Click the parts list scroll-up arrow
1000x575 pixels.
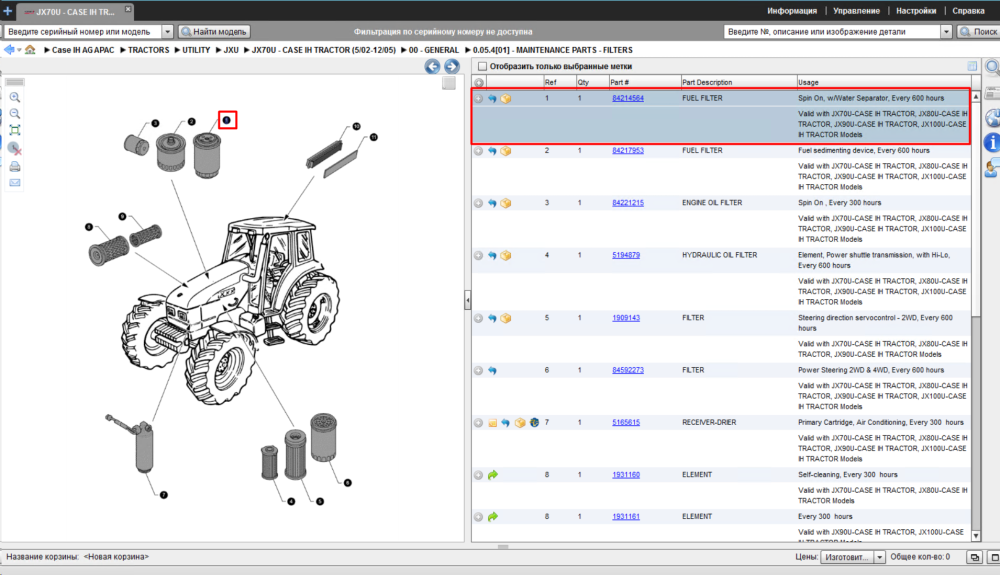(976, 96)
